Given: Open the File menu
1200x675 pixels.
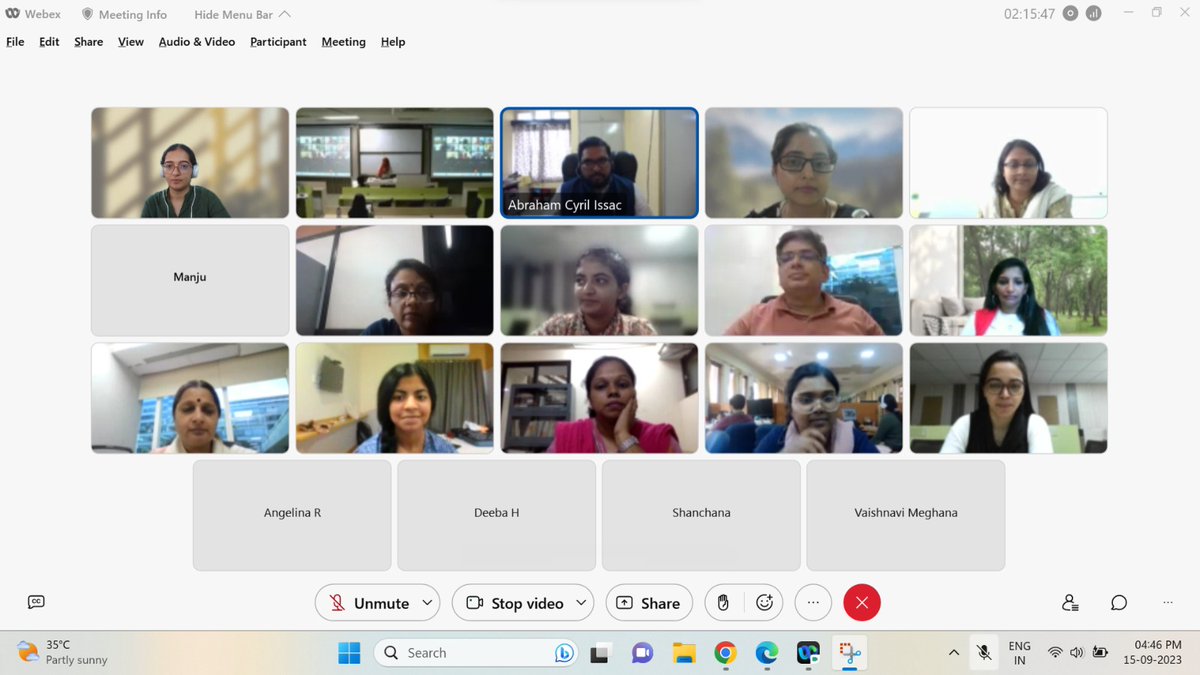Looking at the screenshot, I should 15,42.
